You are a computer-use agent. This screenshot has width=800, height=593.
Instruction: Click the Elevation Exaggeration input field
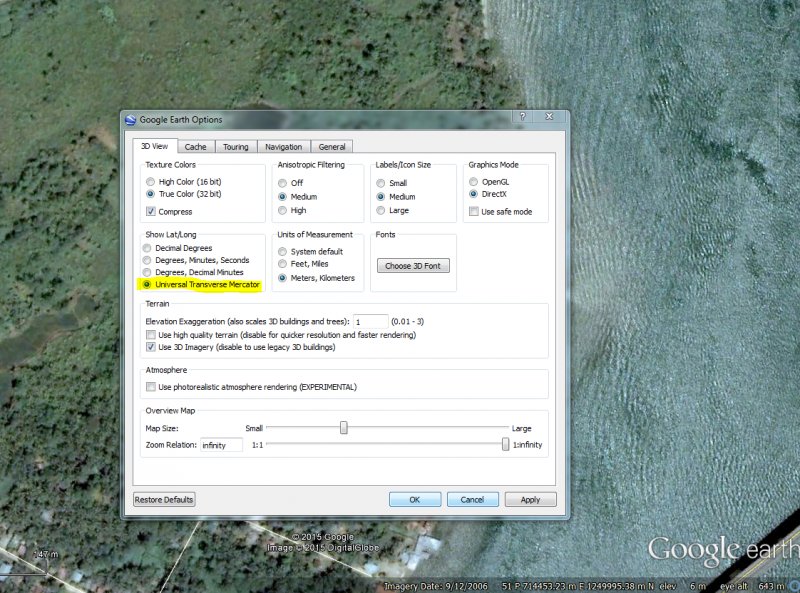370,322
